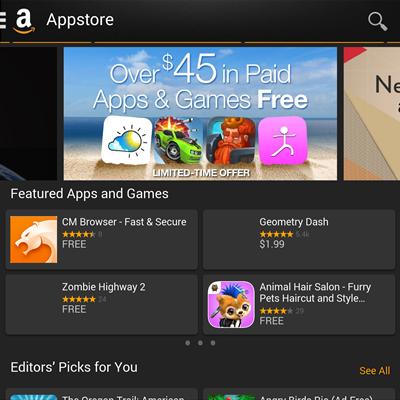Tap the green car game icon
The height and width of the screenshot is (400, 400).
click(x=178, y=140)
